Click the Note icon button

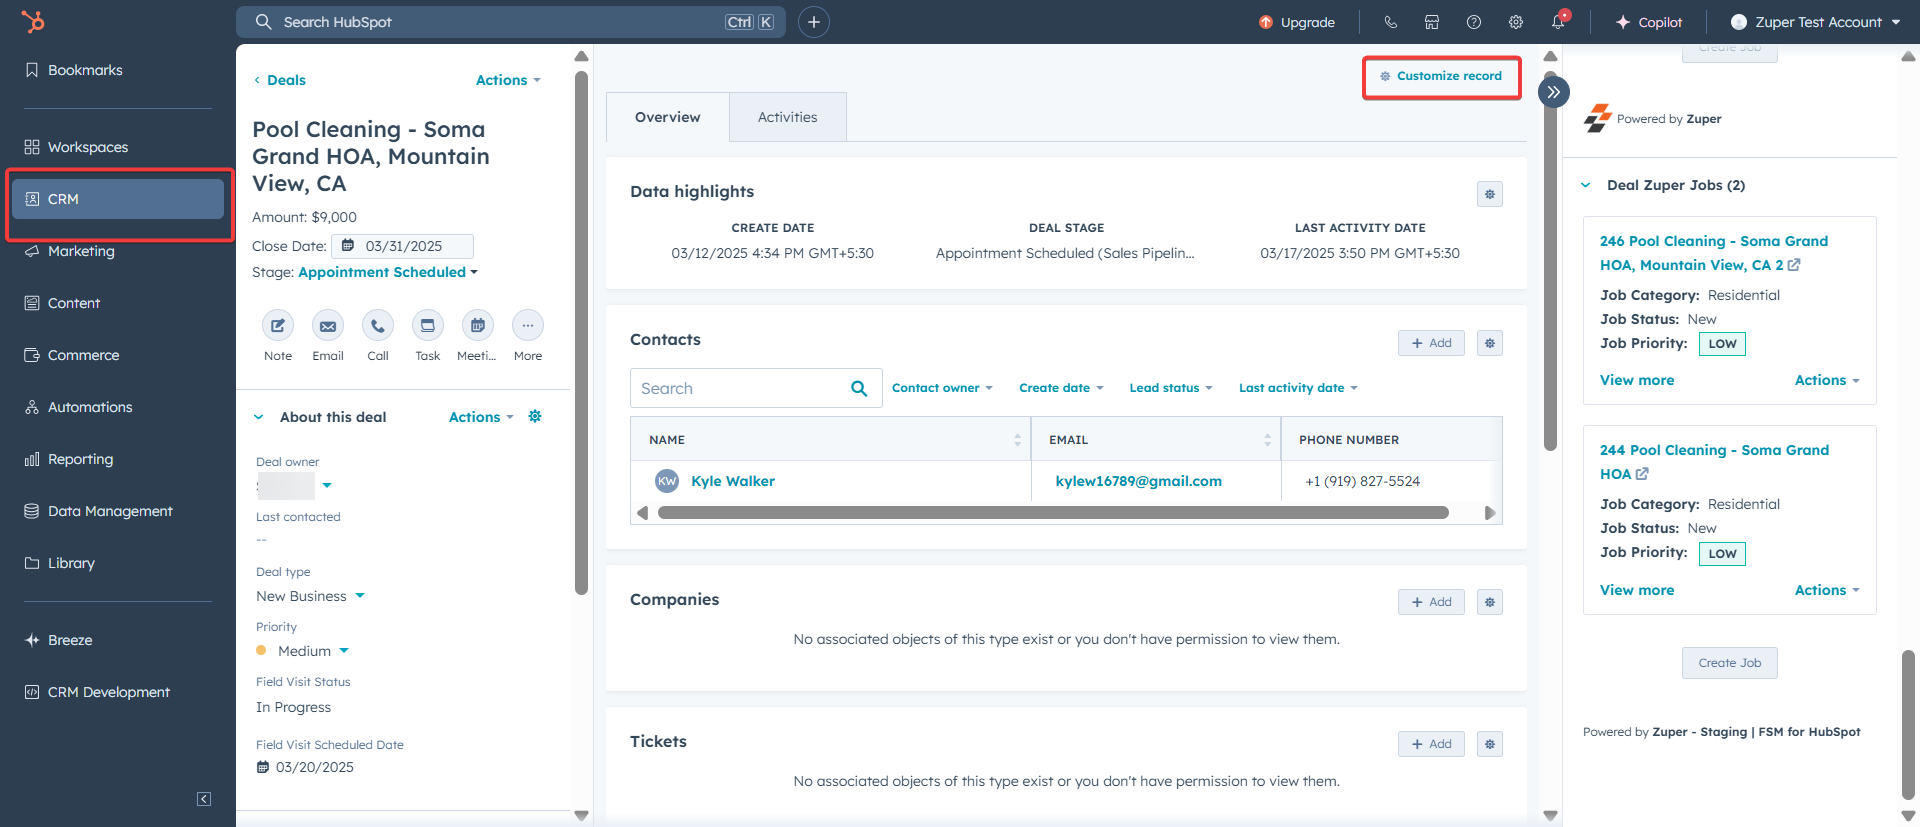[278, 325]
